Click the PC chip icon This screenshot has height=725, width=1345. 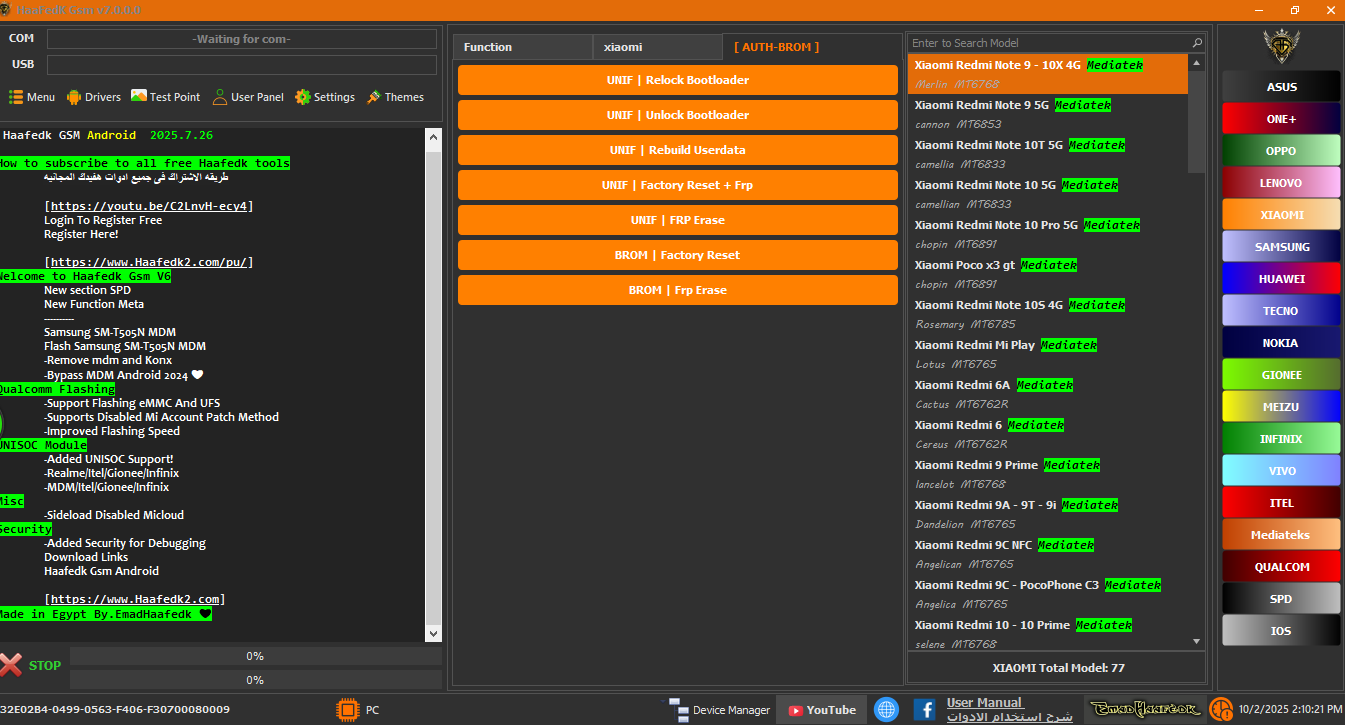coord(347,710)
